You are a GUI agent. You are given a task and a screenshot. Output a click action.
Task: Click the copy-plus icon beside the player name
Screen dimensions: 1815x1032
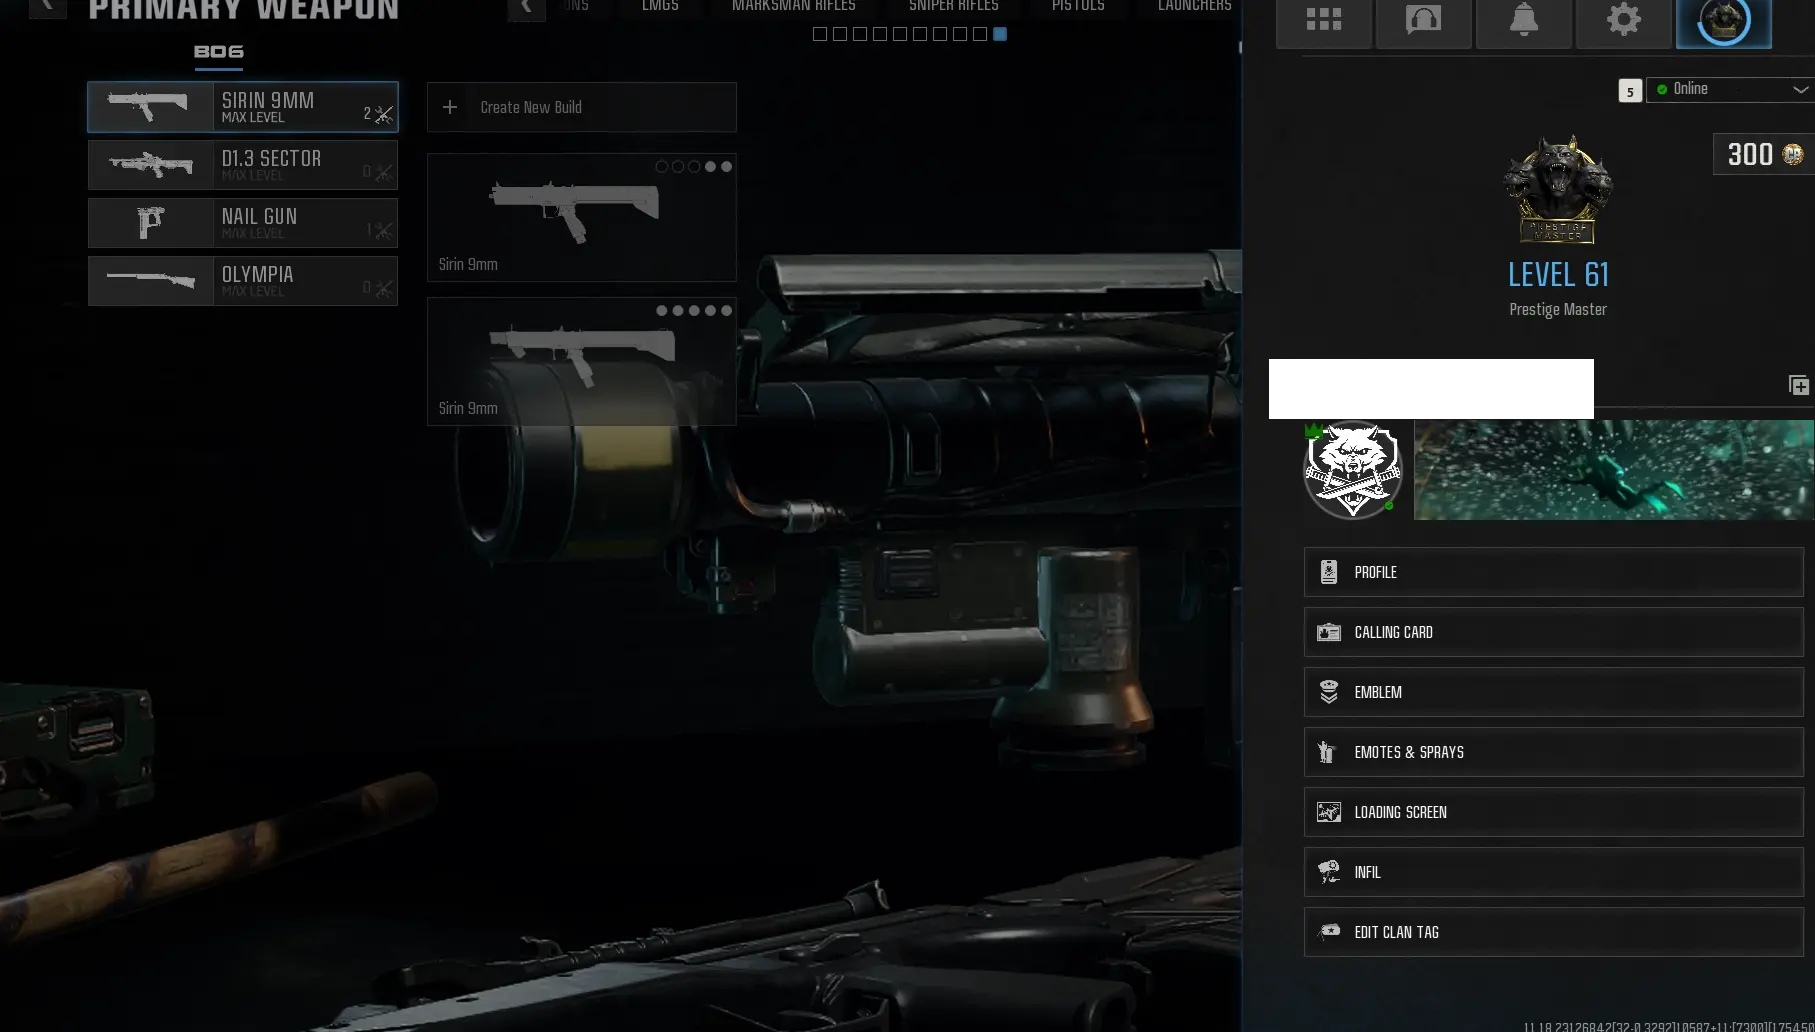click(1798, 386)
